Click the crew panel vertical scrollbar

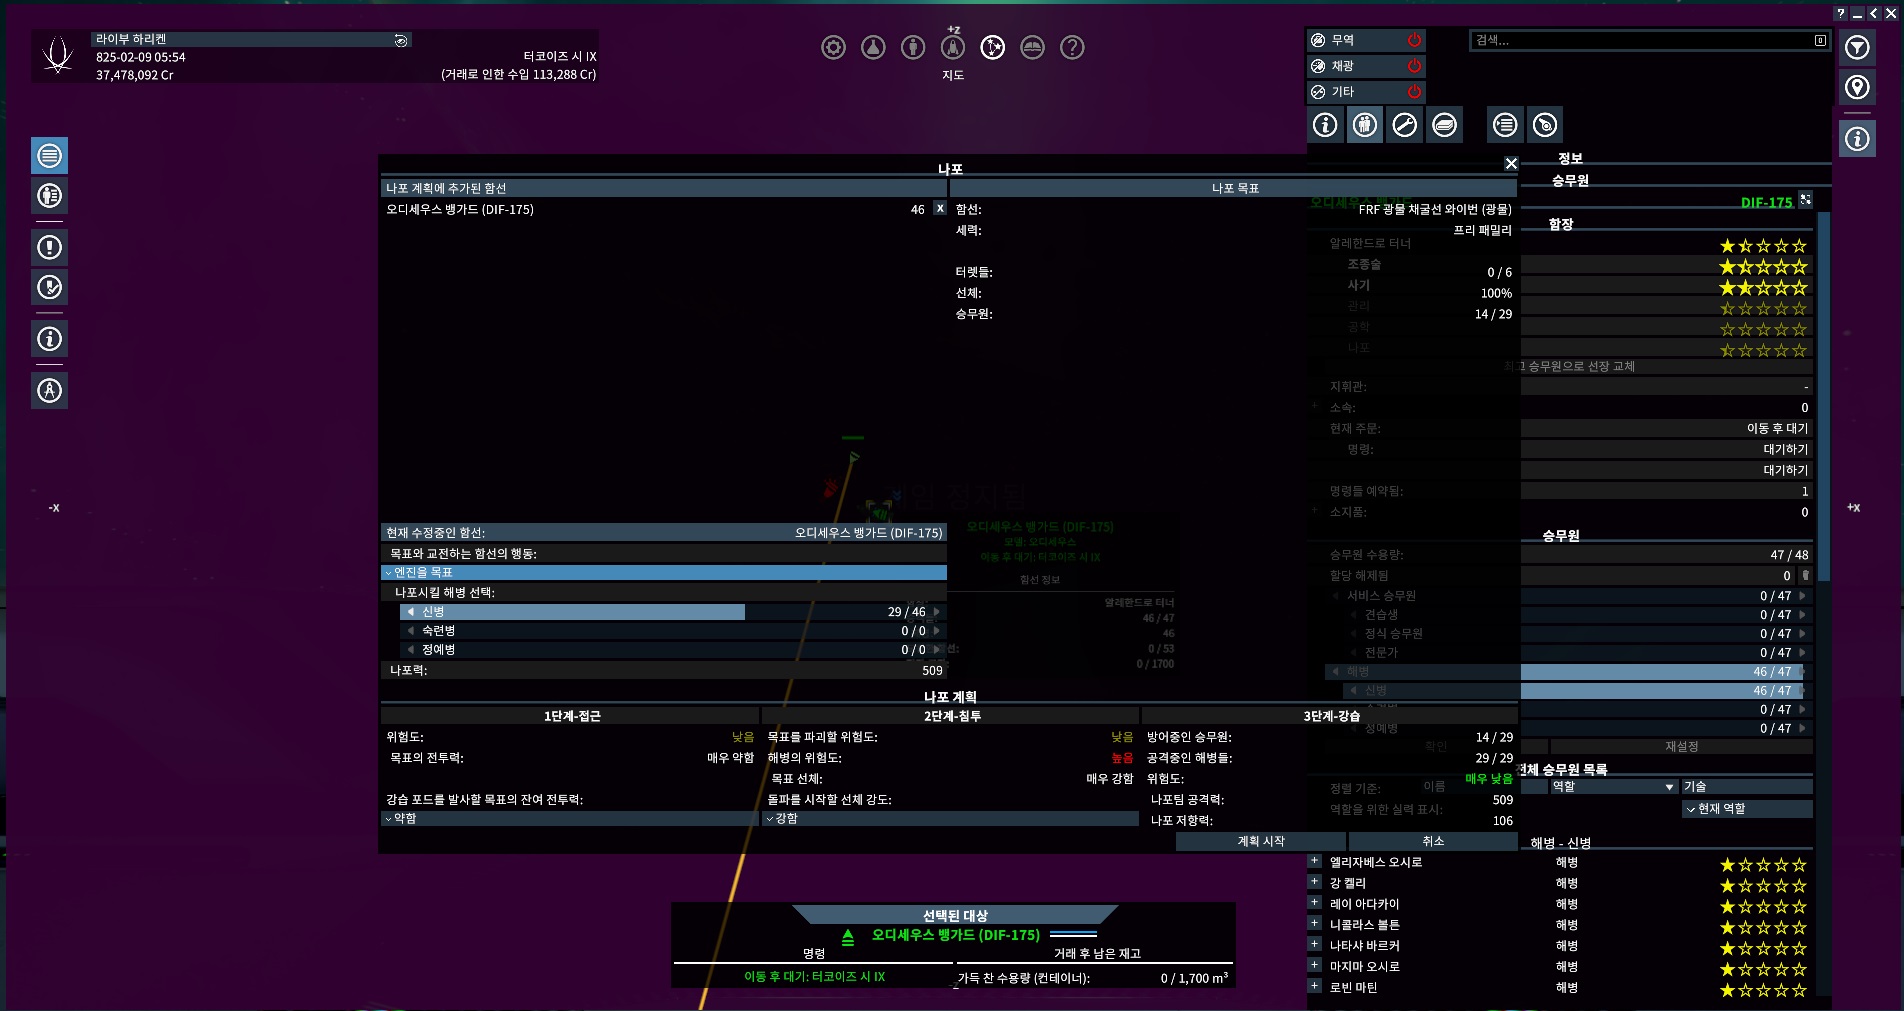(x=1823, y=395)
